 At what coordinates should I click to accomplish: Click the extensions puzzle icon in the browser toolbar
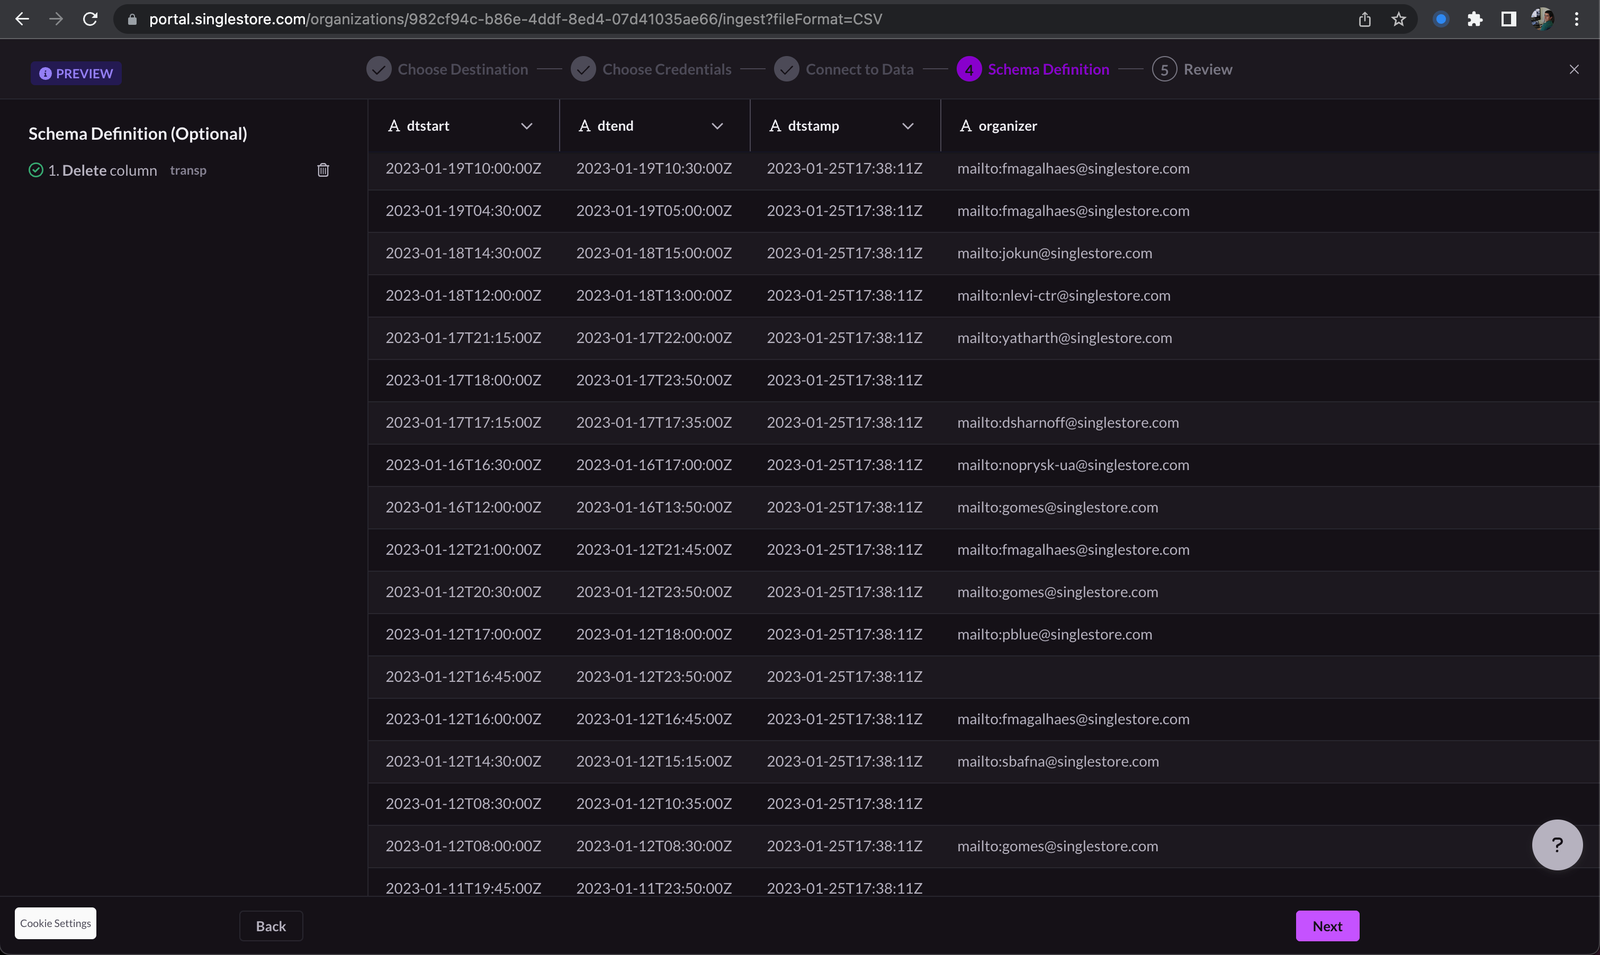[1475, 18]
